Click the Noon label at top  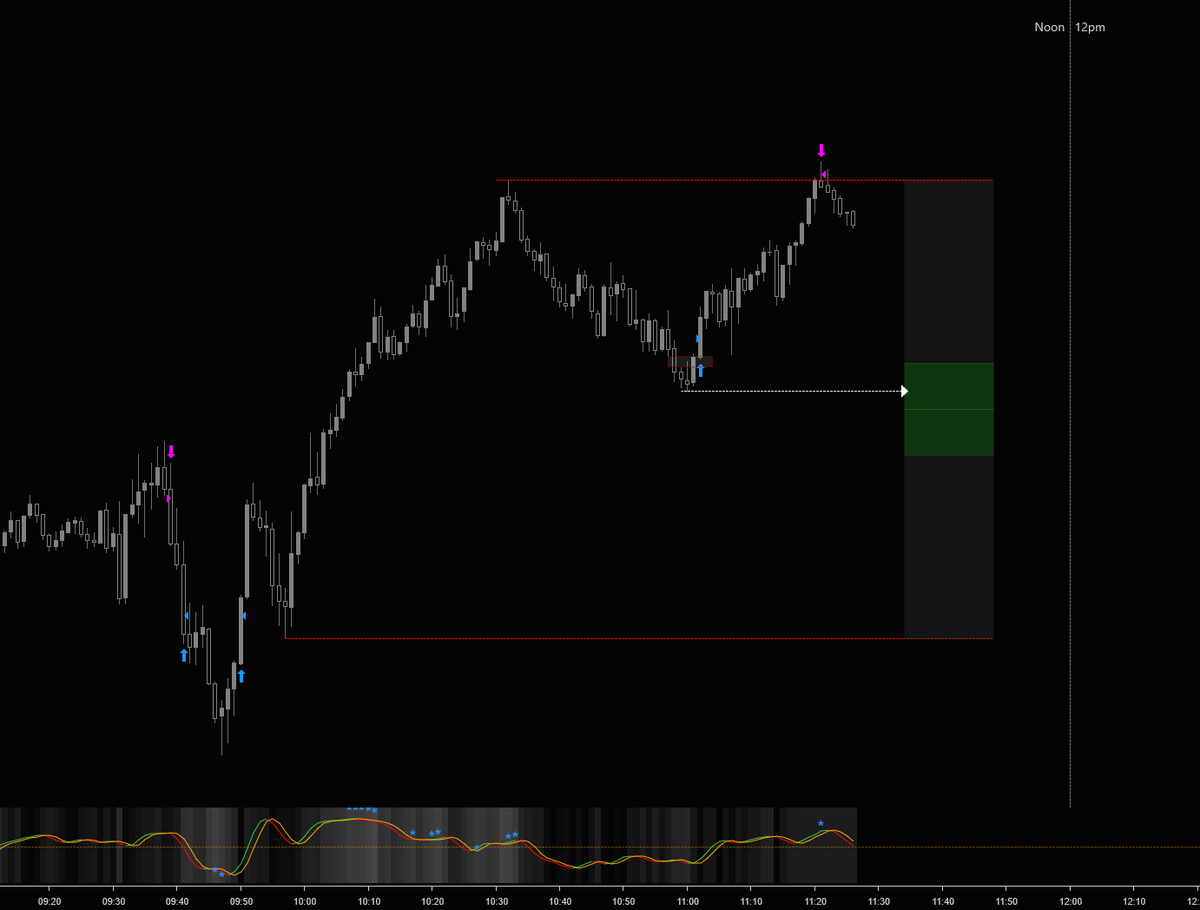point(1049,28)
